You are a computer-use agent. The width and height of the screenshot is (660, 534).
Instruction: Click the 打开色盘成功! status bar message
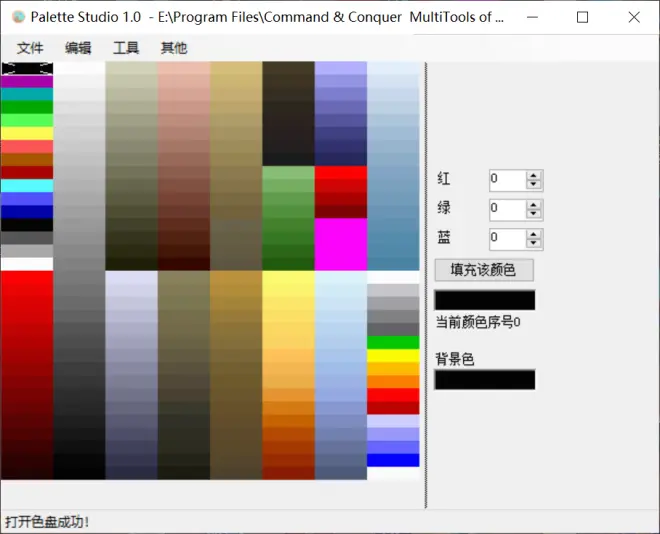coord(47,522)
